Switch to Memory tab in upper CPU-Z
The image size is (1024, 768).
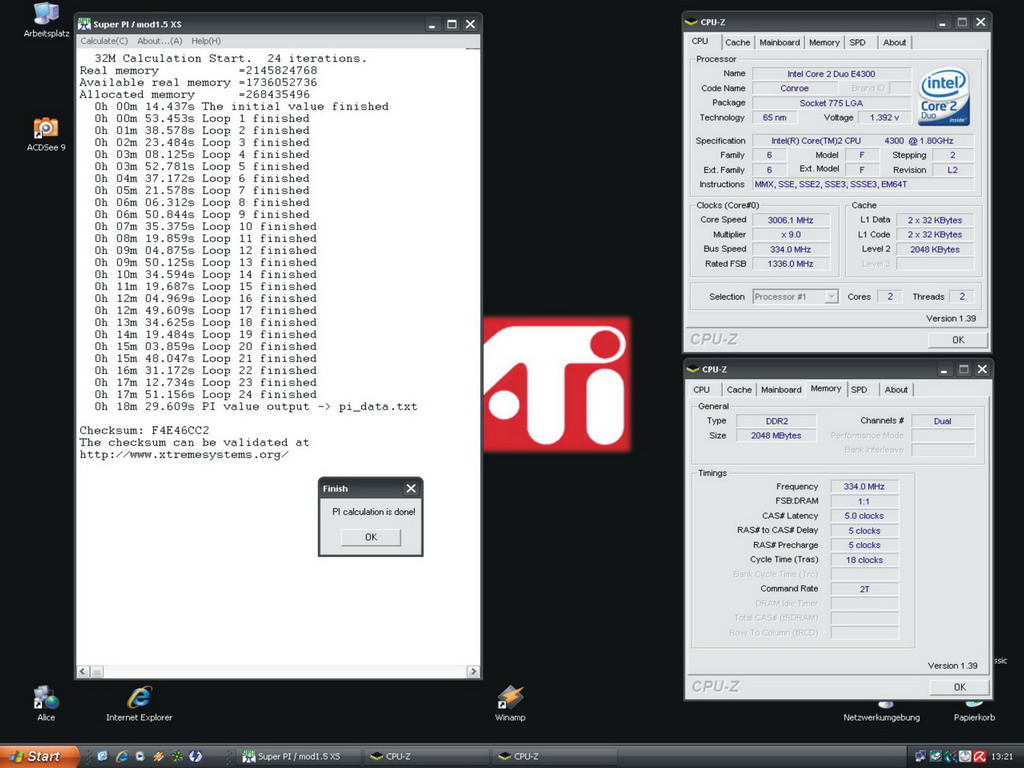pos(824,42)
